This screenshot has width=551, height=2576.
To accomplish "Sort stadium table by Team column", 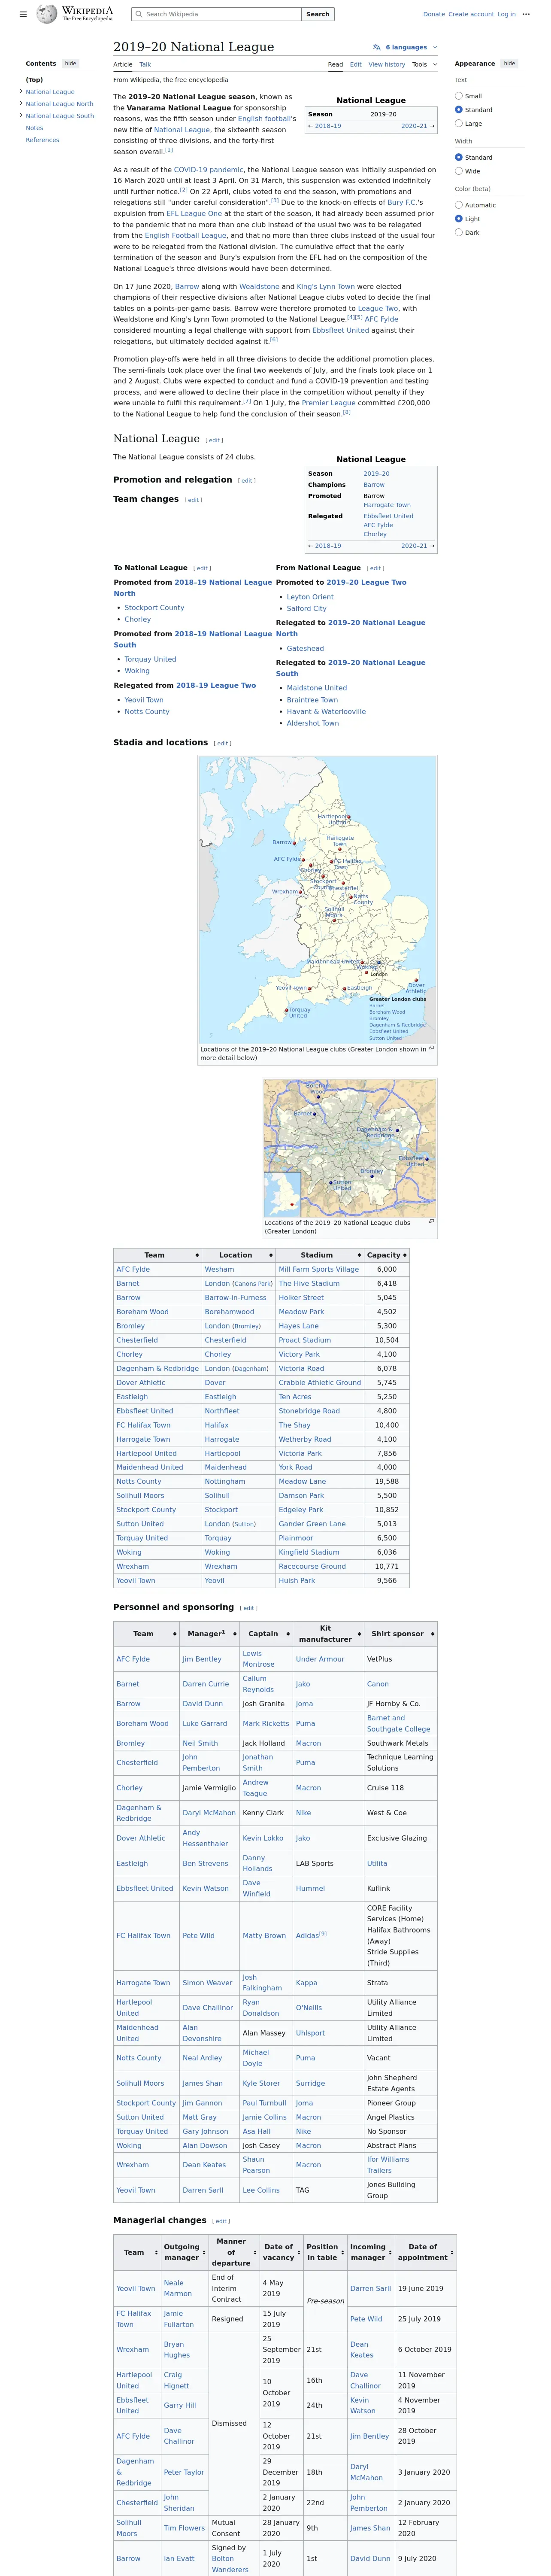I will coord(157,1255).
